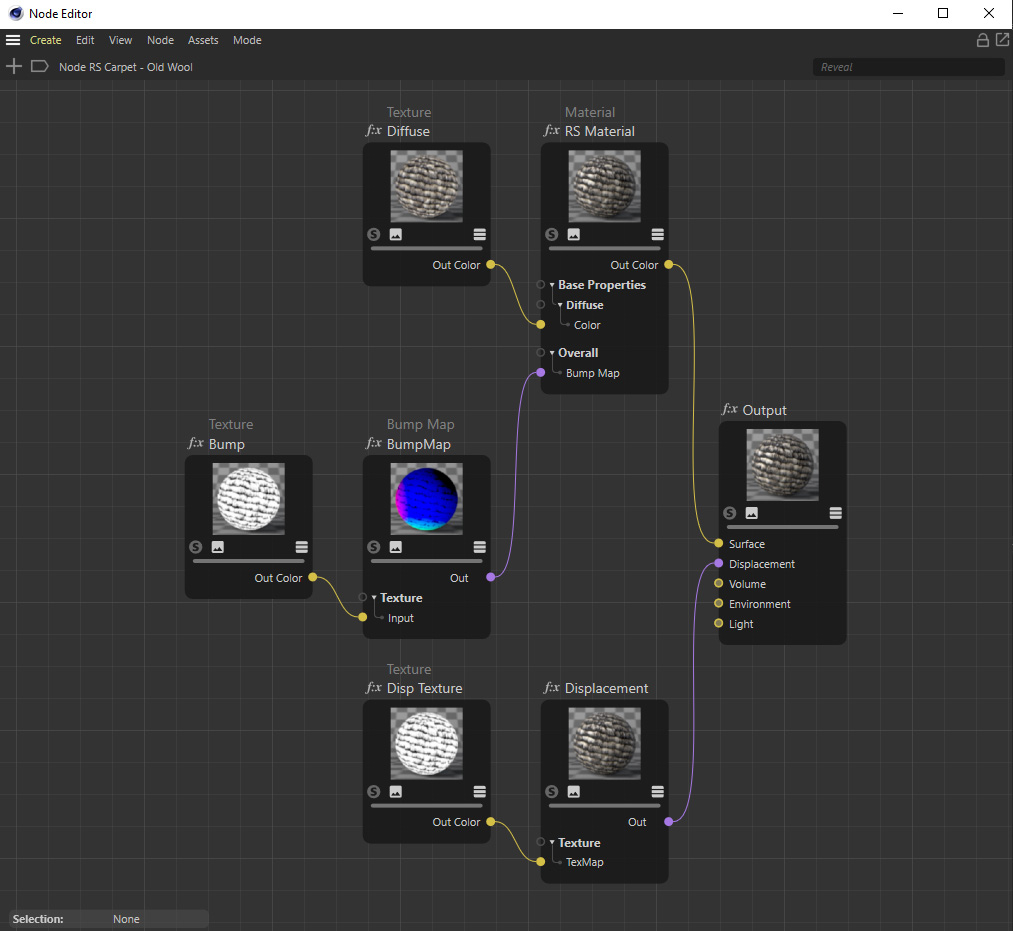1013x931 pixels.
Task: Click the preview size bar under Diffuse thumbnail
Action: (426, 249)
